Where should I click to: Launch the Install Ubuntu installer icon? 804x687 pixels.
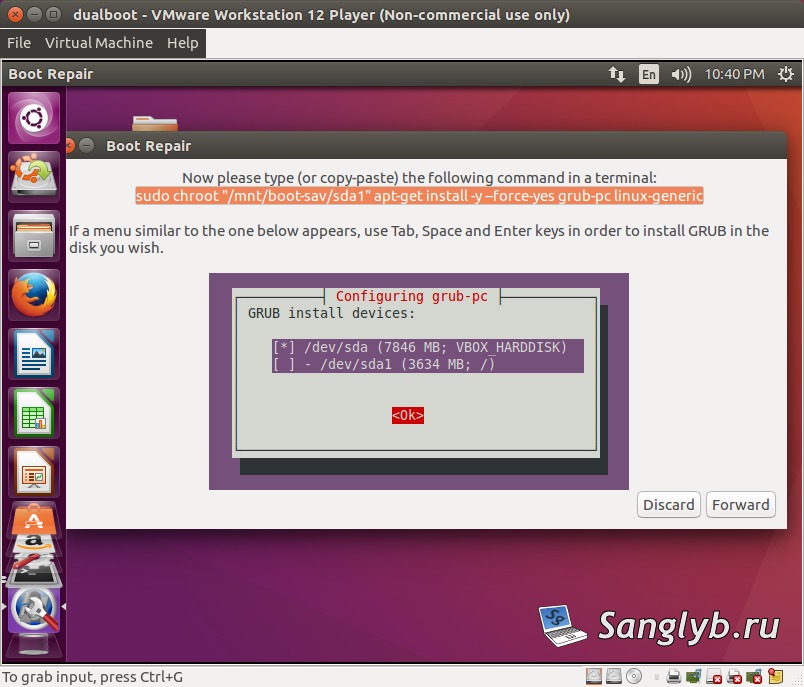[34, 176]
